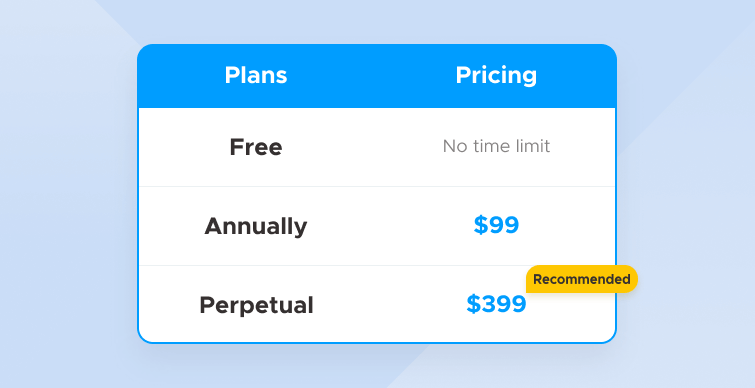This screenshot has height=388, width=755.
Task: Click the dollar sign in the $399 price
Action: coord(473,304)
